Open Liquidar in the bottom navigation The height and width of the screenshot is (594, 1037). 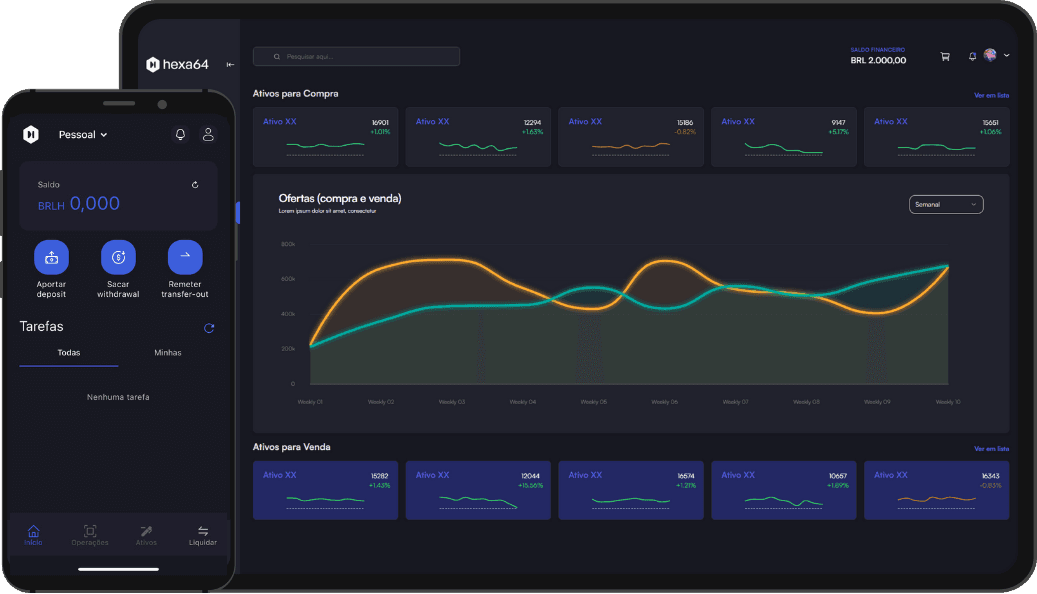[202, 535]
